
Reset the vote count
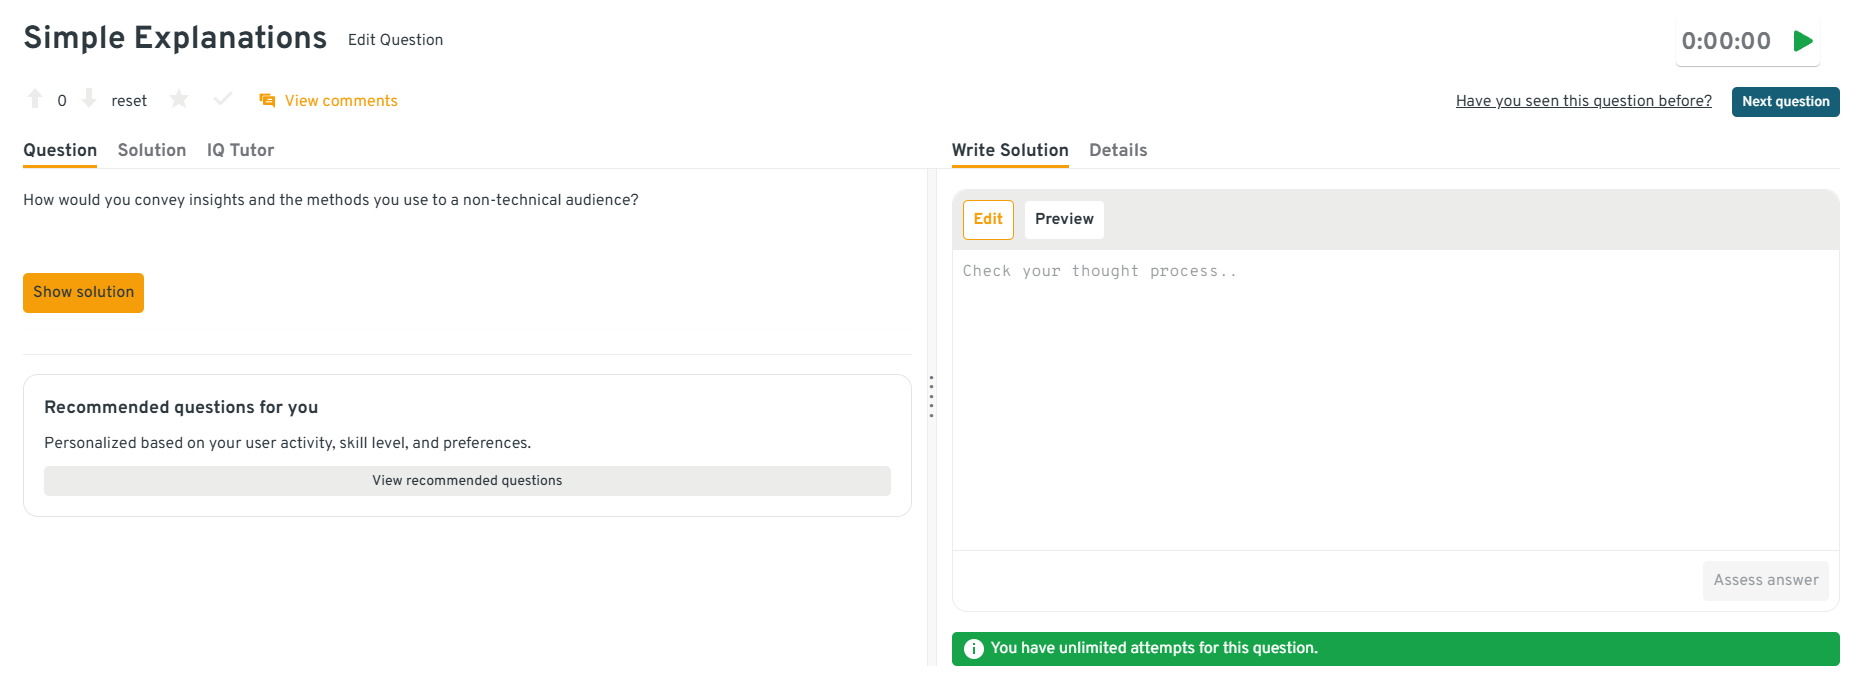coord(129,101)
